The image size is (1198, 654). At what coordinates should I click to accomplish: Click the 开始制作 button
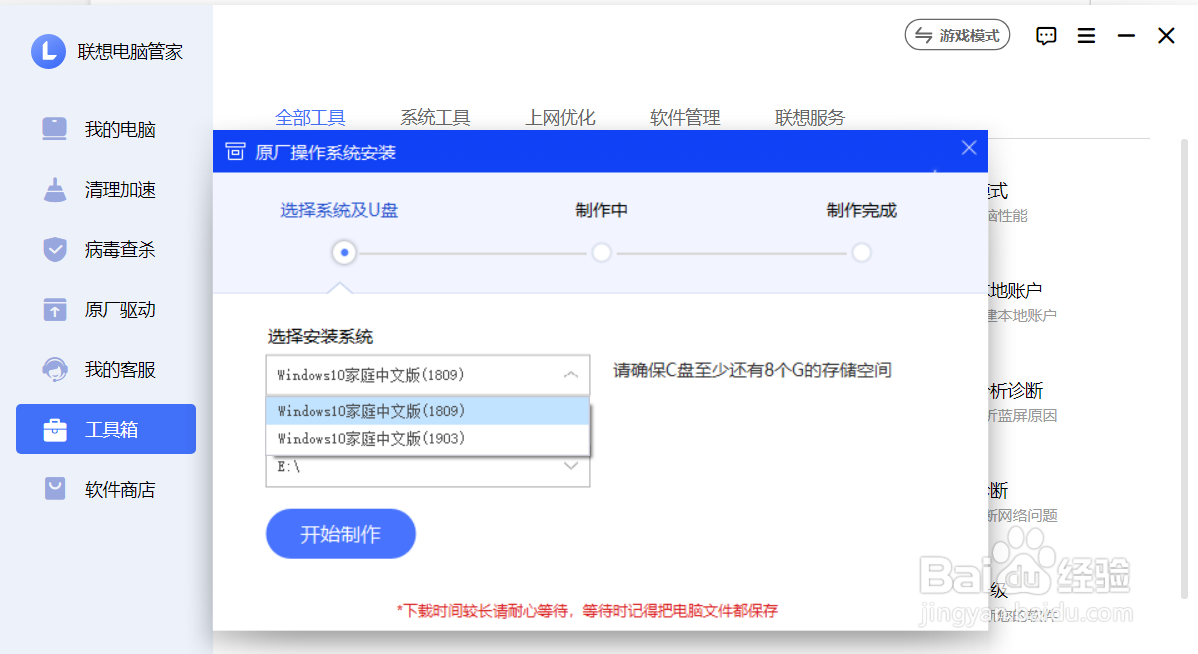pyautogui.click(x=341, y=533)
